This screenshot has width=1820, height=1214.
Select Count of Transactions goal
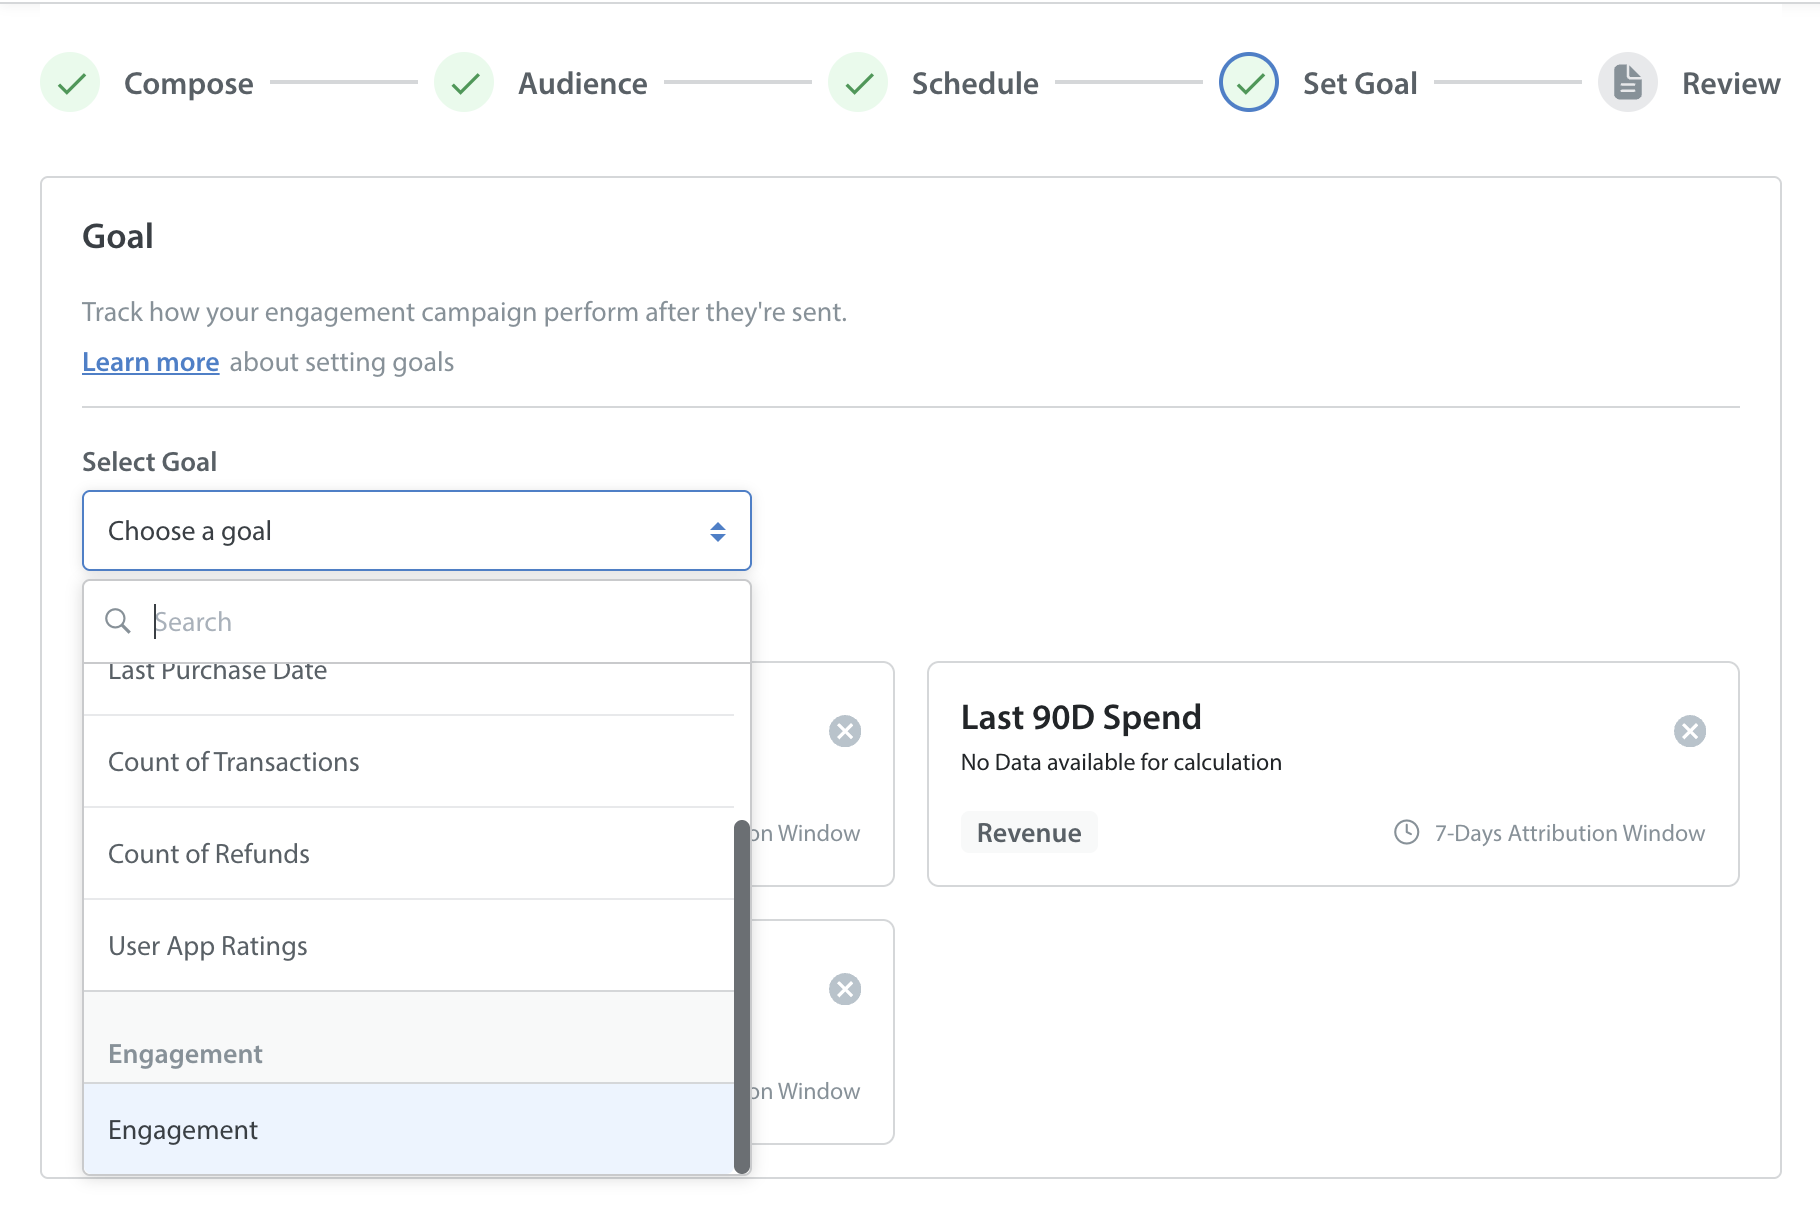(409, 761)
